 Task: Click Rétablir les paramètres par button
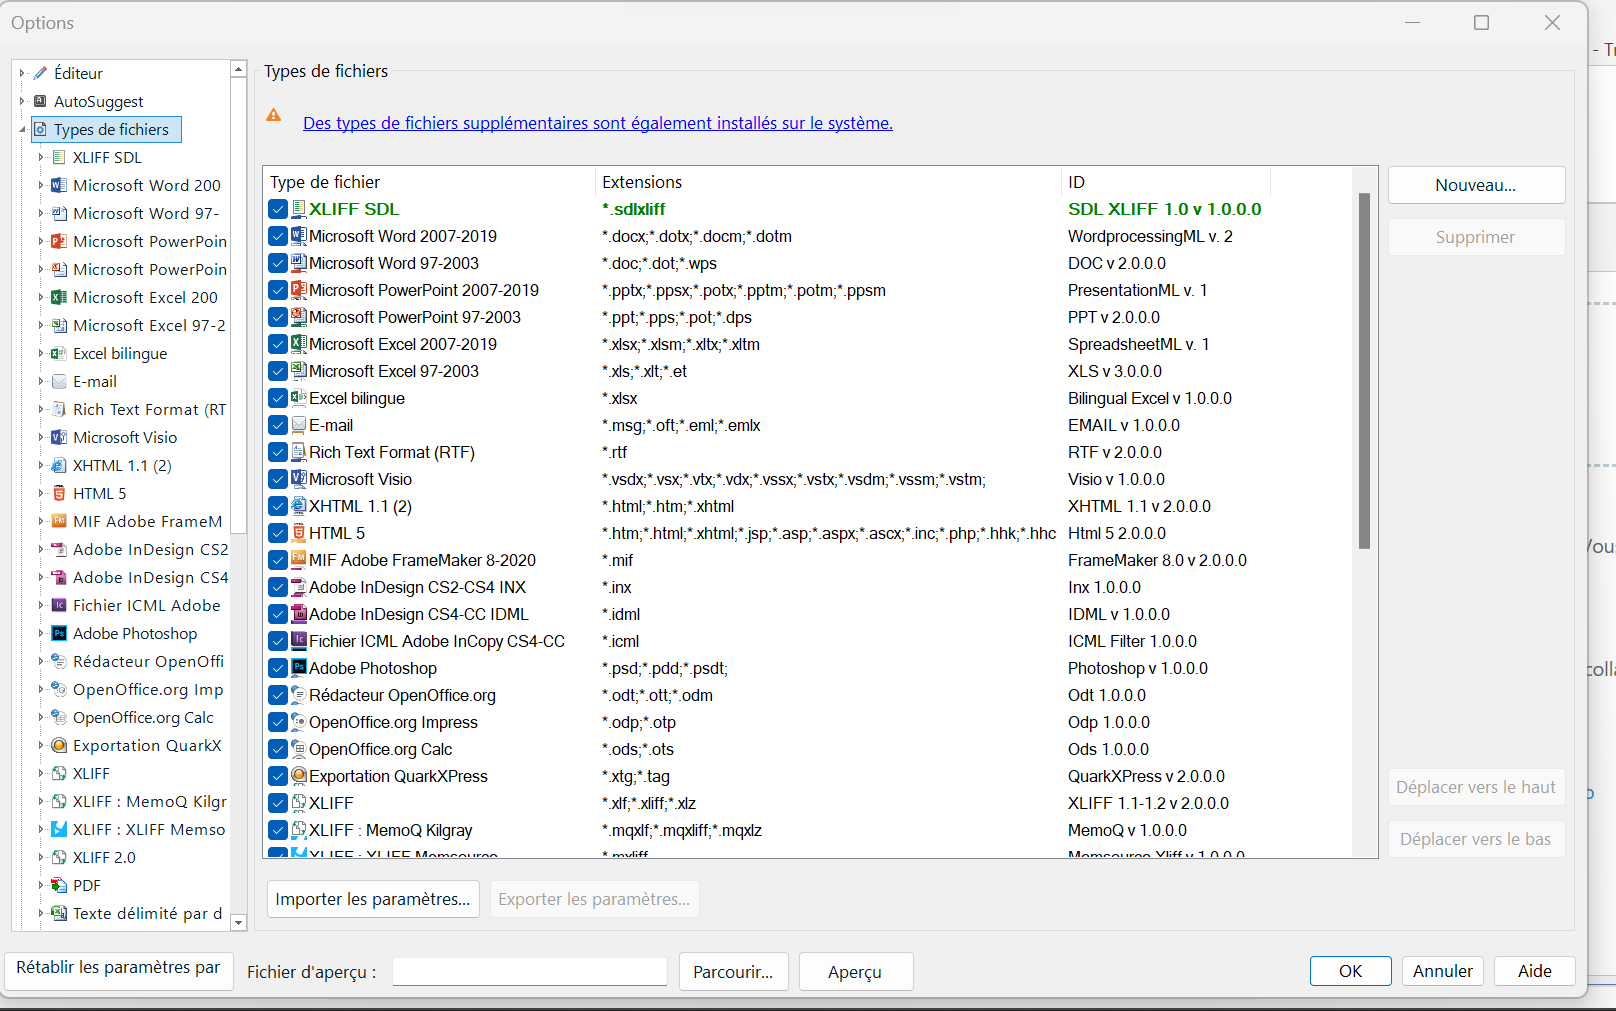pyautogui.click(x=119, y=970)
